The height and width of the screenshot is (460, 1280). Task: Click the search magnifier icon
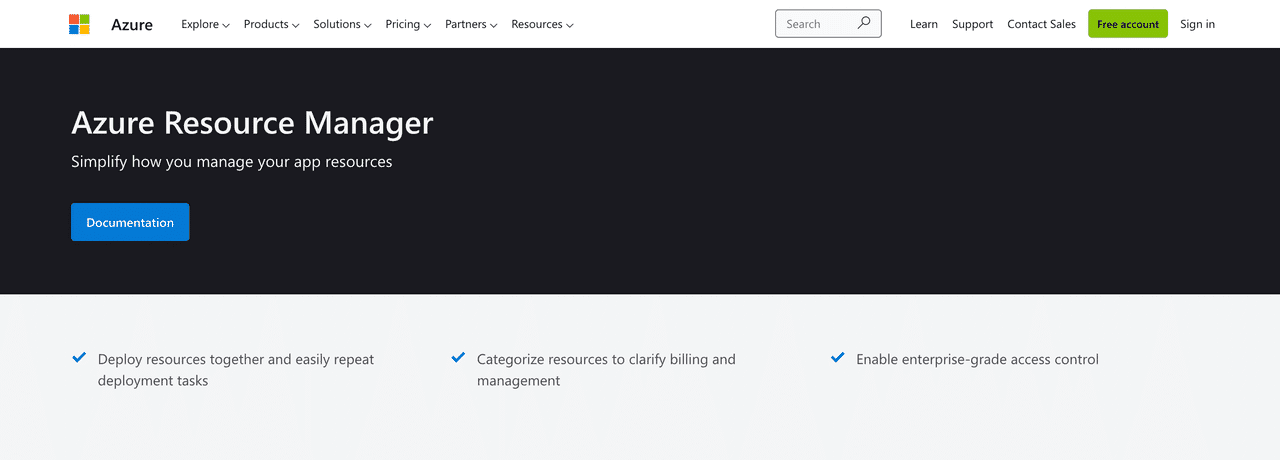864,23
